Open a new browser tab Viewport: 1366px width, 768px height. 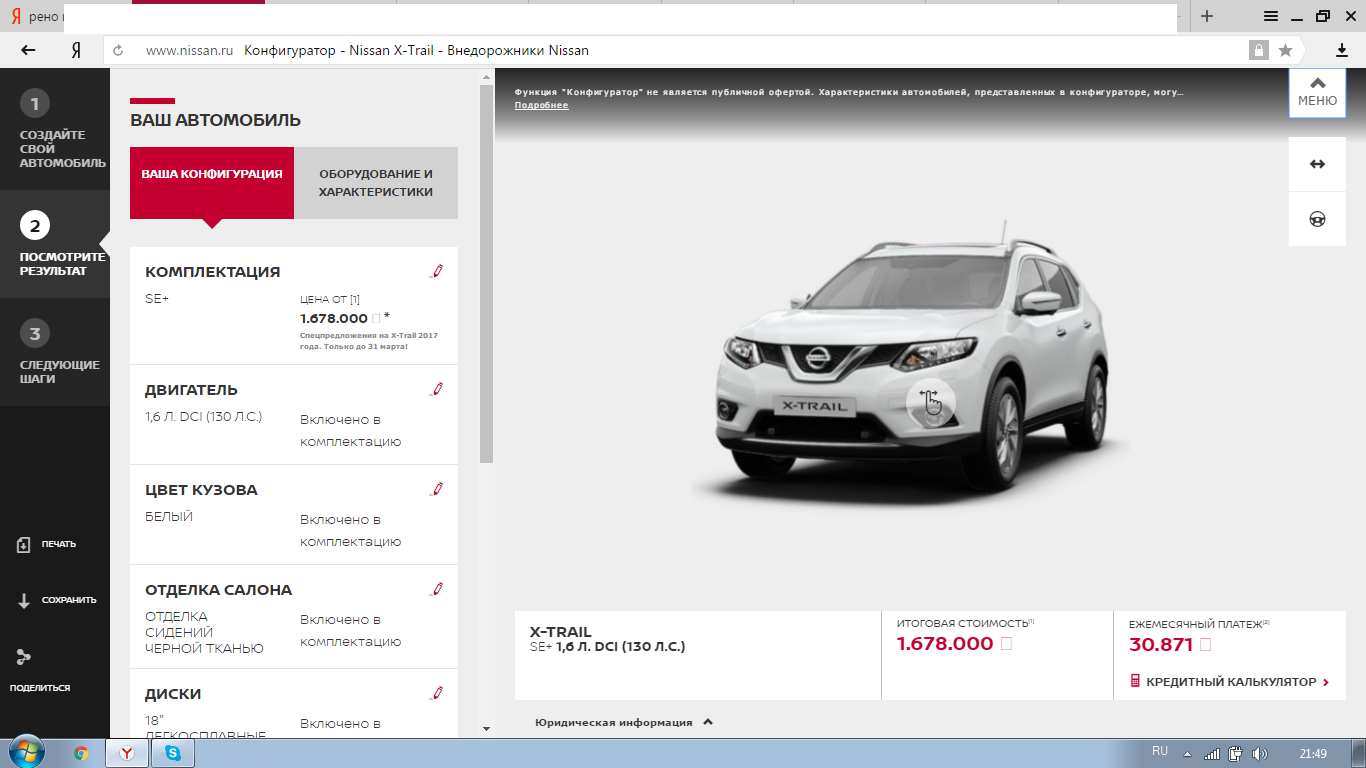click(1207, 16)
